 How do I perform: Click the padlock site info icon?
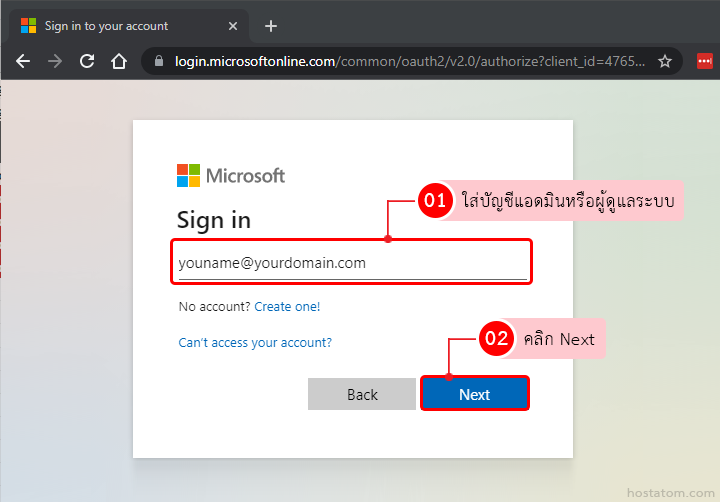click(159, 62)
